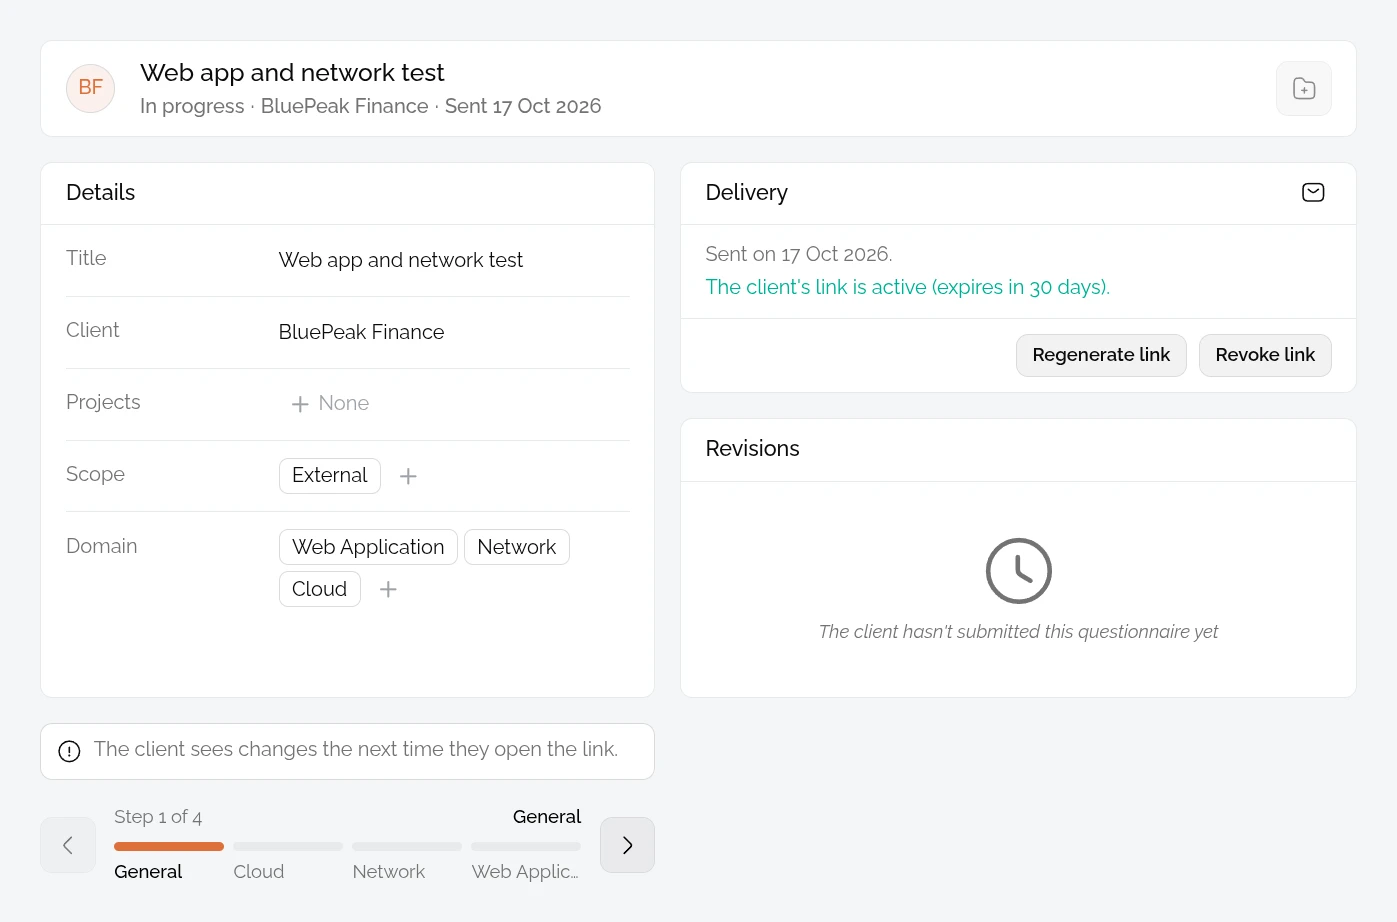Click the Web Applic… step progress bar
The width and height of the screenshot is (1397, 922).
pos(526,846)
